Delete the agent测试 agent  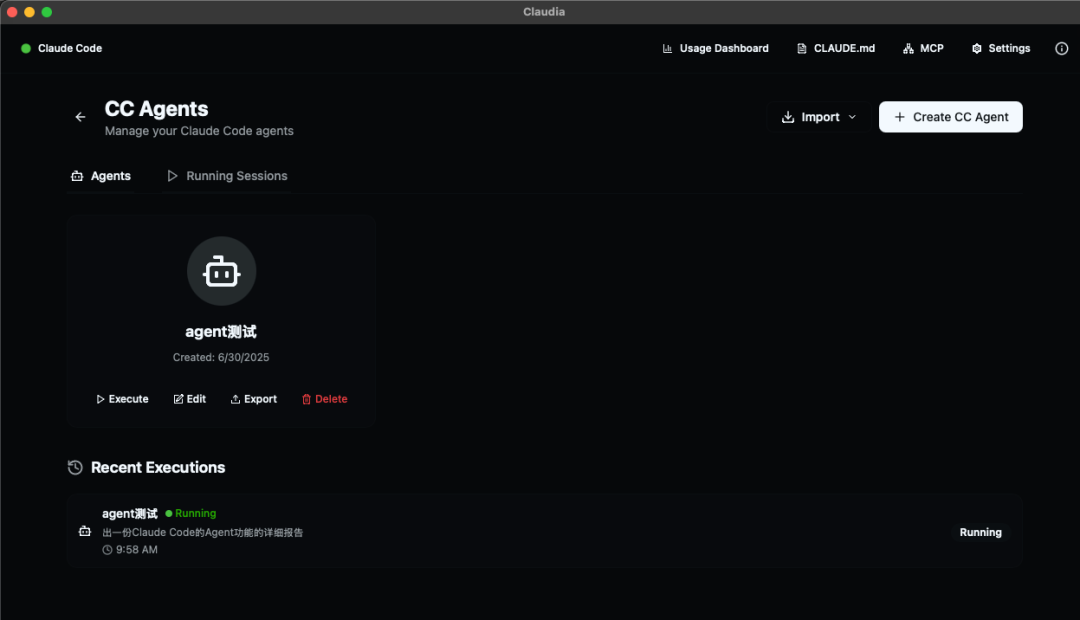(324, 399)
